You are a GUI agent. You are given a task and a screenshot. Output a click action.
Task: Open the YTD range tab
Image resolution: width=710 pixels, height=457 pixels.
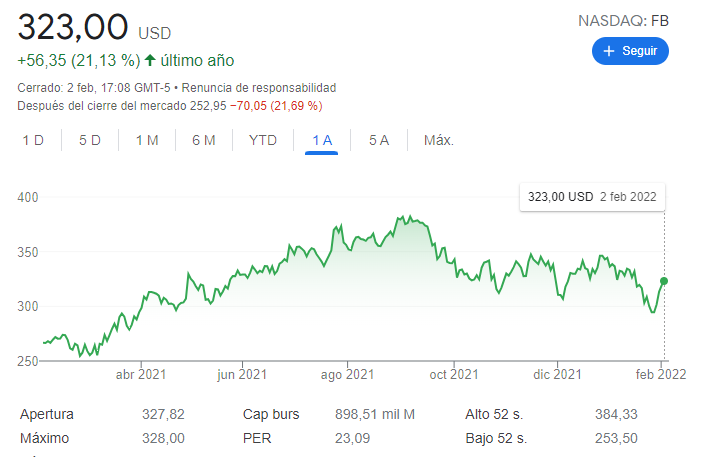(x=263, y=140)
